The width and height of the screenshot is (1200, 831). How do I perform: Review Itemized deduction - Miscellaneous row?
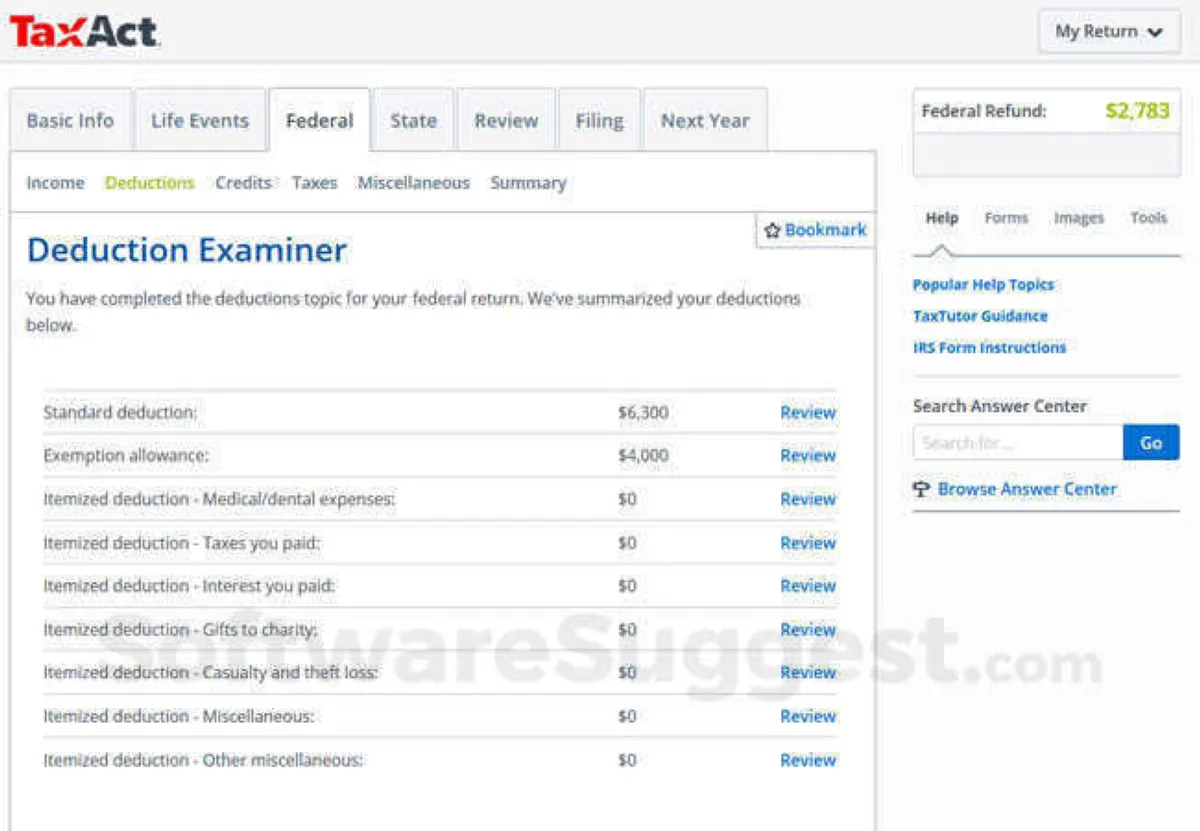808,717
